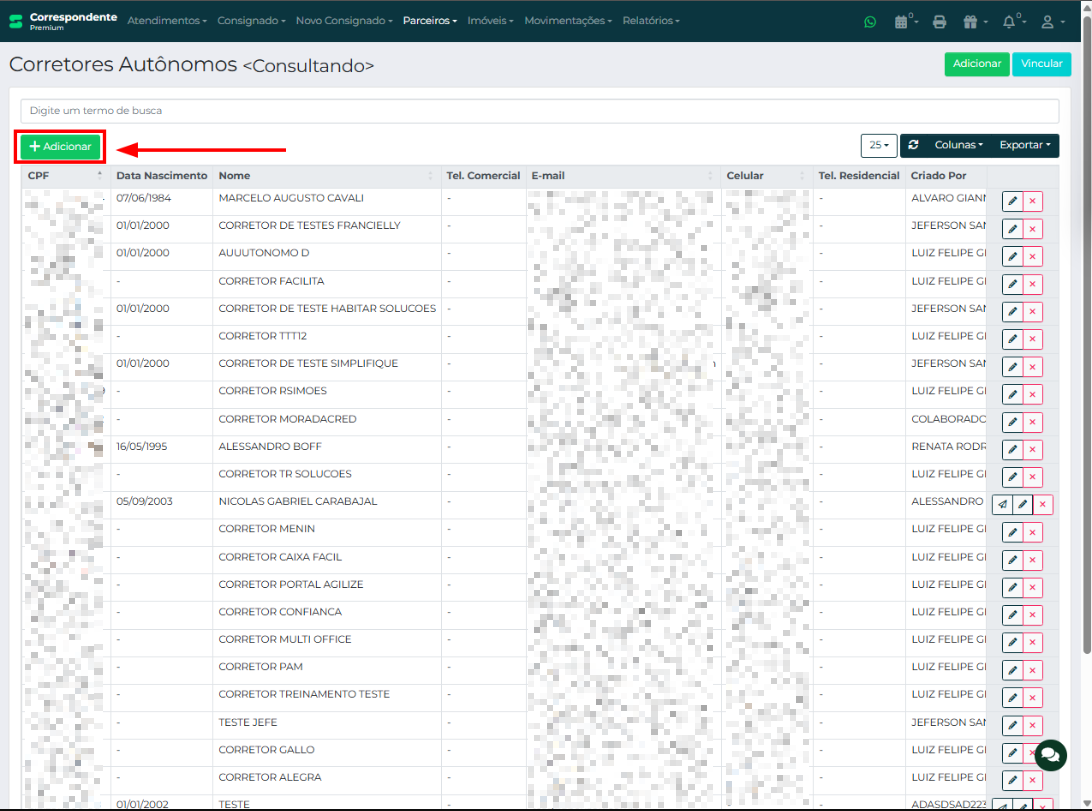Click send icon for NICOLAS GABRIEL CARABAJAL
1092x811 pixels.
tap(1002, 505)
